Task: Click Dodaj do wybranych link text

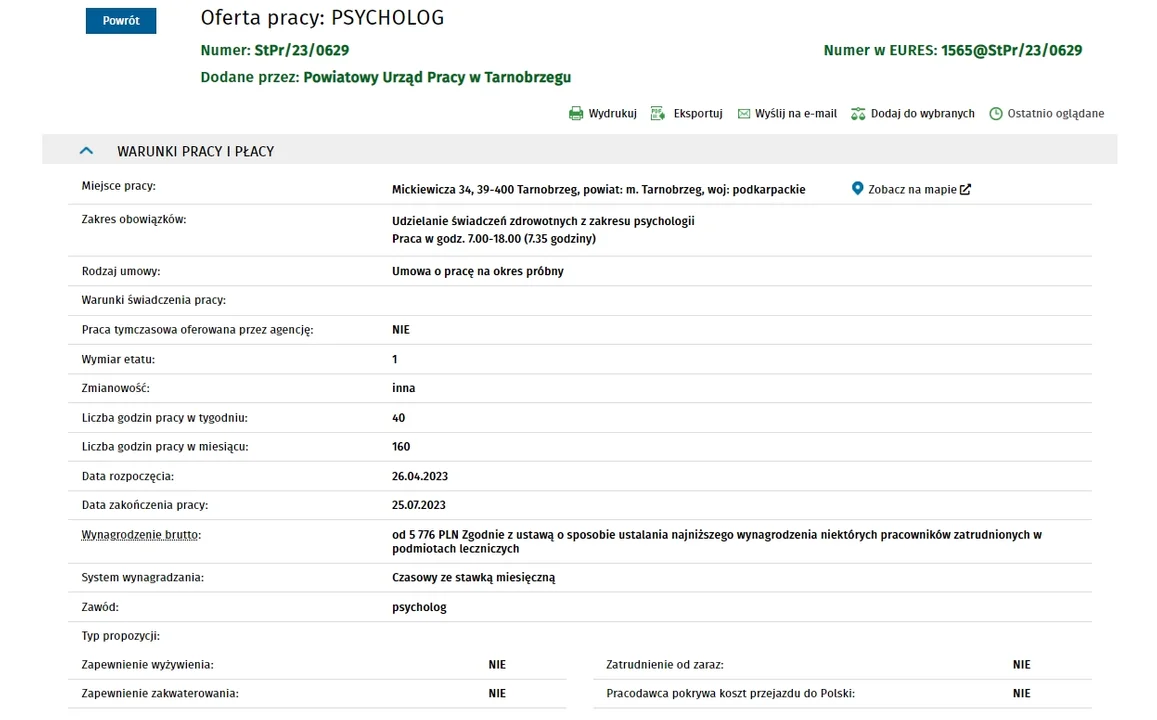Action: click(922, 114)
